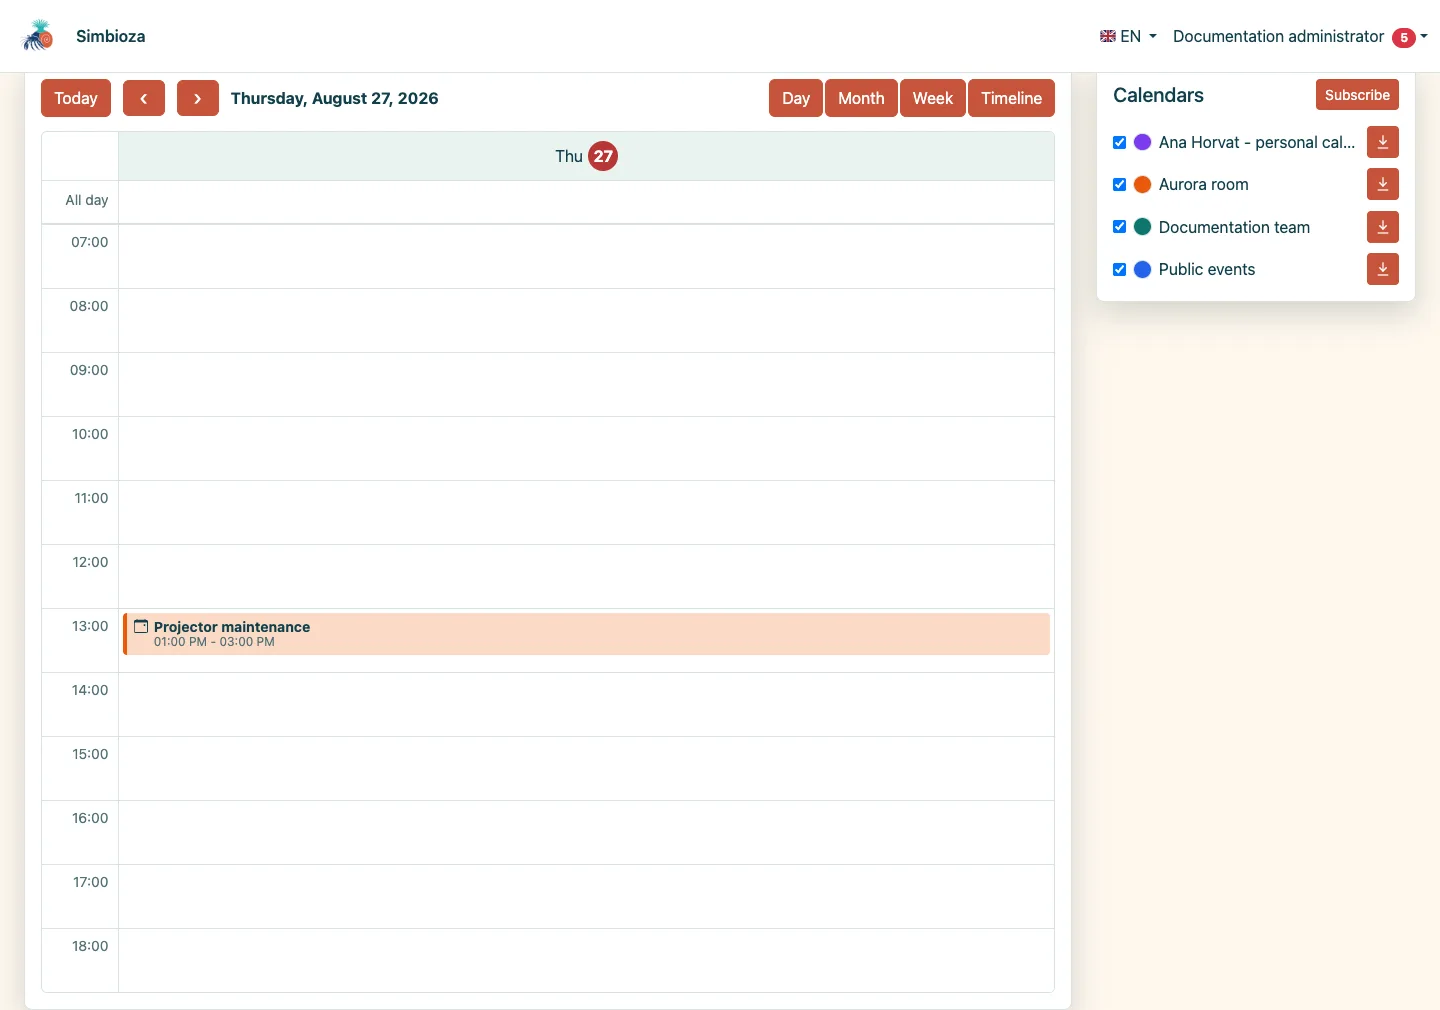The image size is (1440, 1010).
Task: Uncheck the Ana Horvat personal calendar checkbox
Action: tap(1120, 142)
